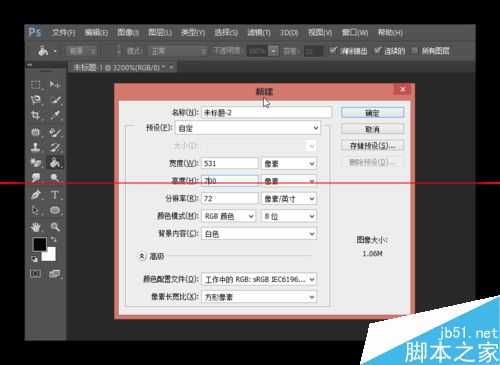
Task: Select the Hand tool
Action: tap(36, 227)
